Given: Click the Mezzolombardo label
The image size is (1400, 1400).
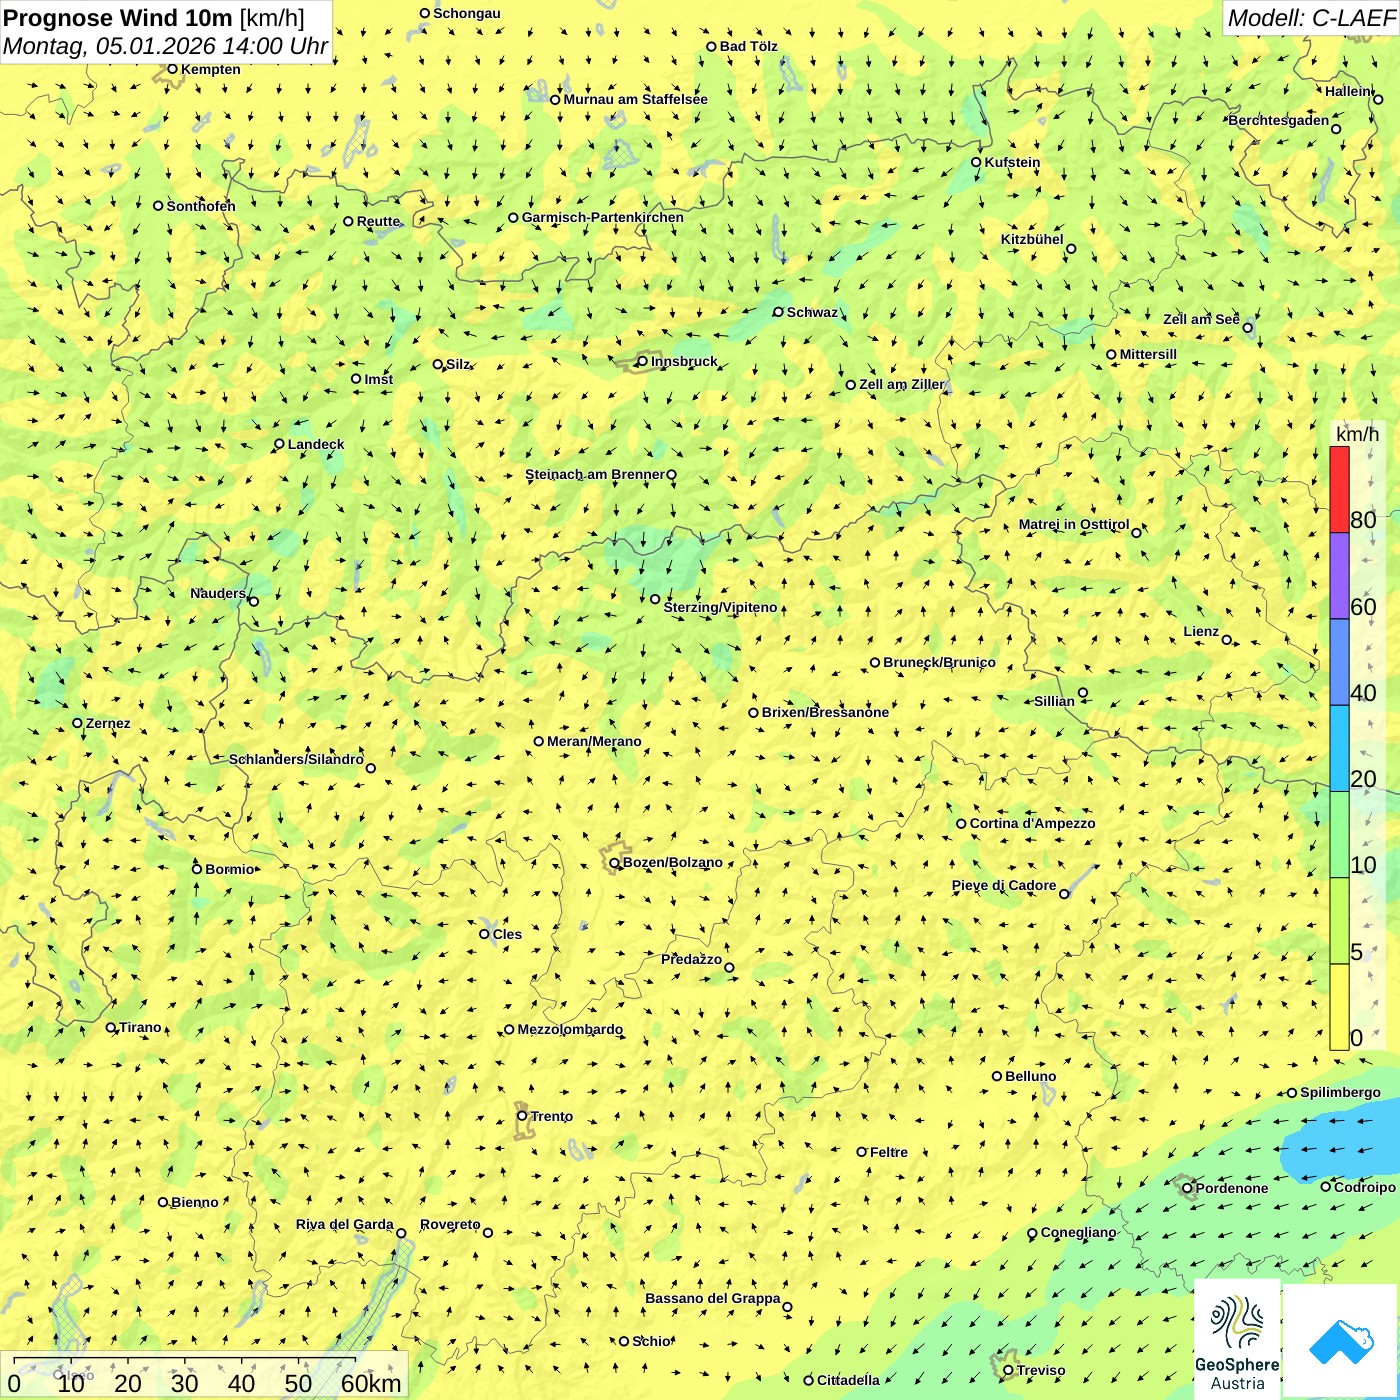Looking at the screenshot, I should 570,1029.
